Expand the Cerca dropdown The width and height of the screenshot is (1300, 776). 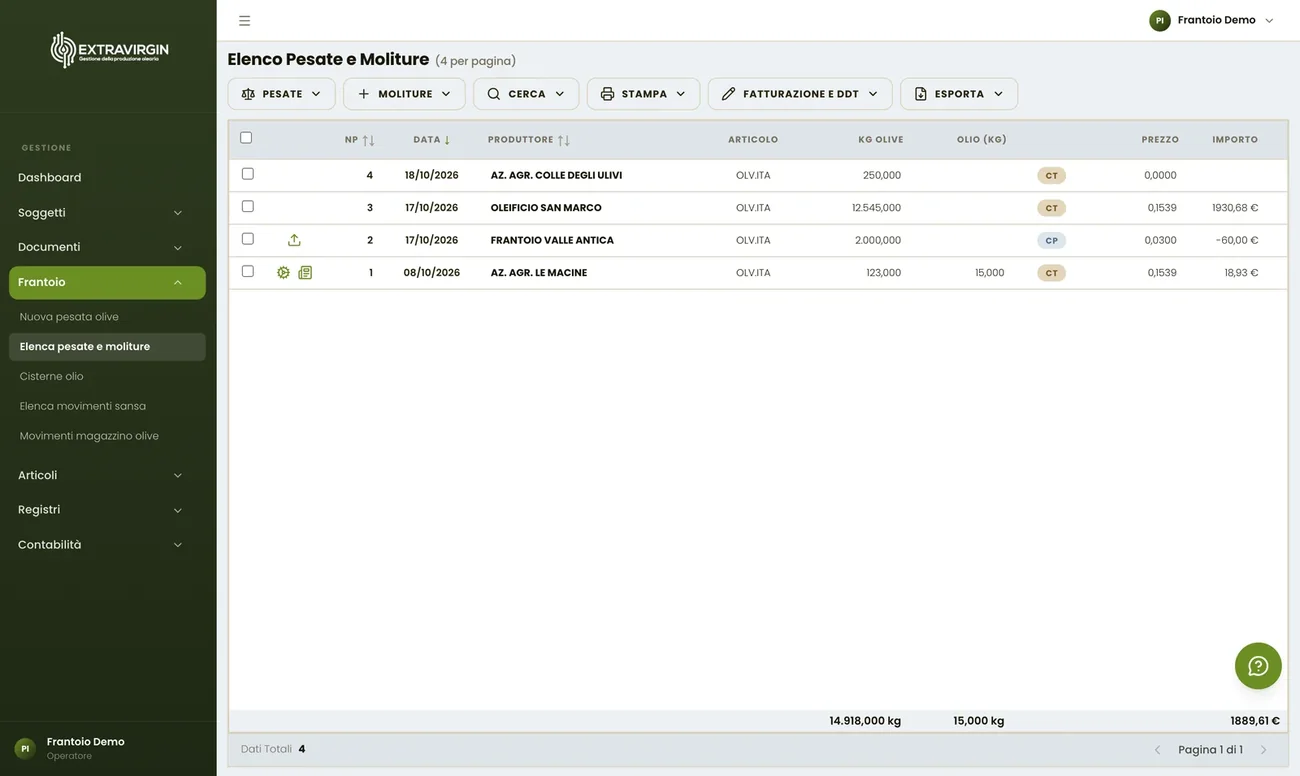(x=526, y=94)
